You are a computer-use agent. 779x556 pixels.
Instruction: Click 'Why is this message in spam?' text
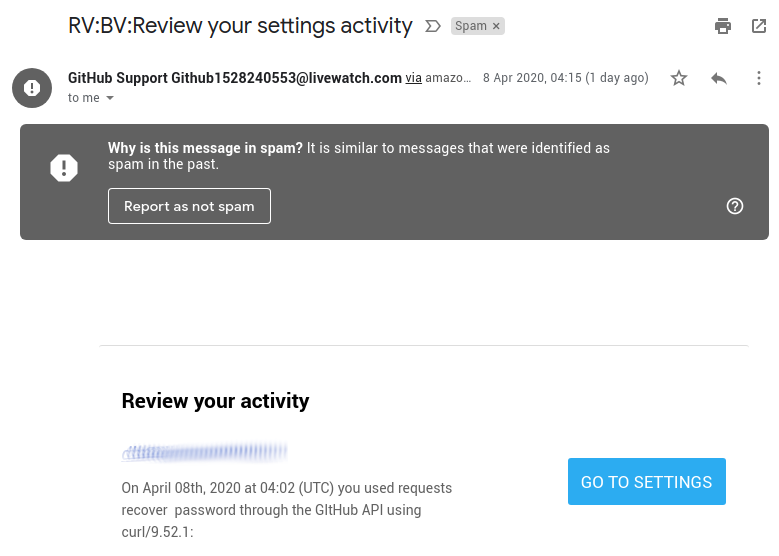pos(205,148)
